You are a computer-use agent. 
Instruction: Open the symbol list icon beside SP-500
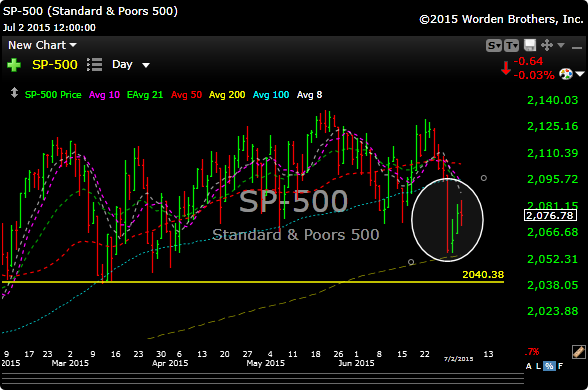[x=94, y=64]
